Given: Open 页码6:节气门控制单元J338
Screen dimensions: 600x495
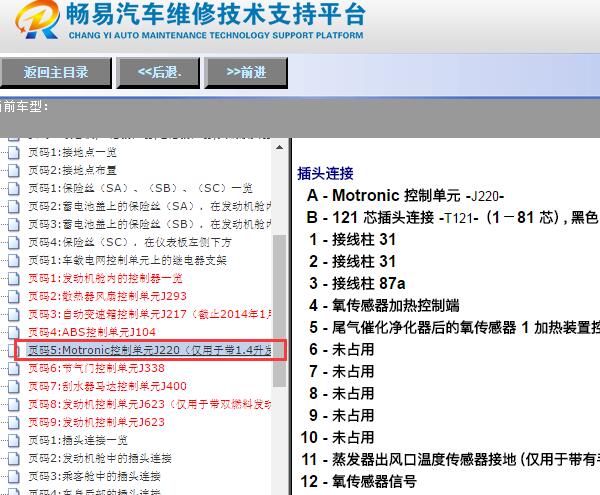Looking at the screenshot, I should pyautogui.click(x=96, y=368).
